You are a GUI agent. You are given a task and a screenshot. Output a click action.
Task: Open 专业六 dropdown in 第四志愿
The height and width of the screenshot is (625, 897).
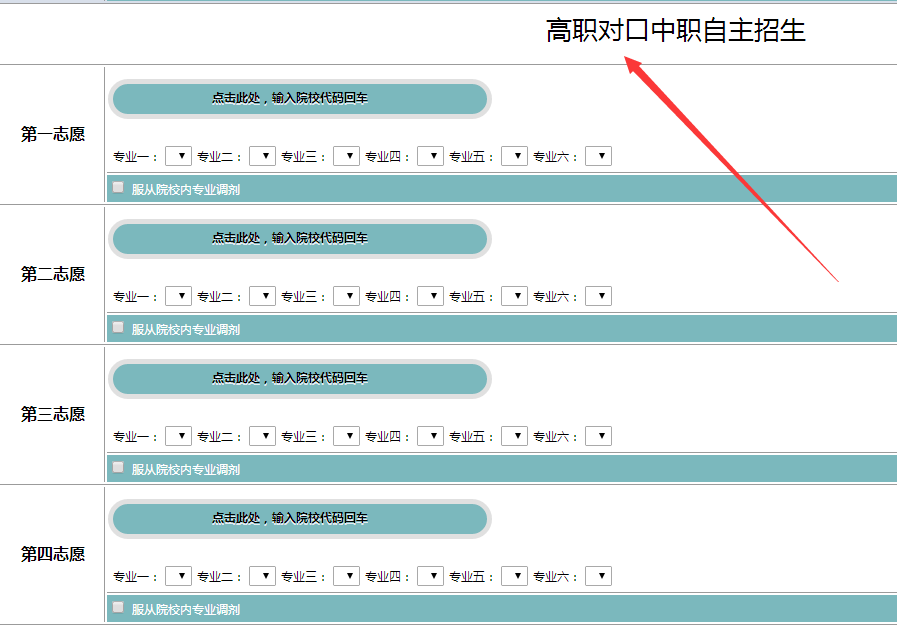click(x=598, y=576)
